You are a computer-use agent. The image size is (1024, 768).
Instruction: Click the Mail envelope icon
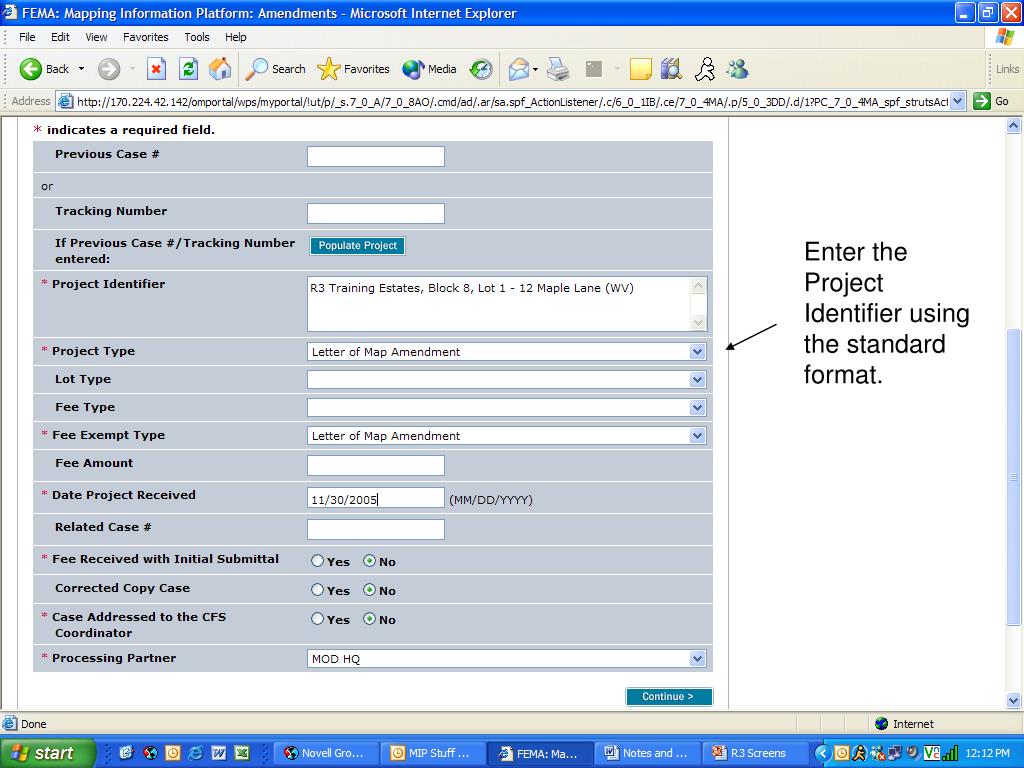click(519, 69)
